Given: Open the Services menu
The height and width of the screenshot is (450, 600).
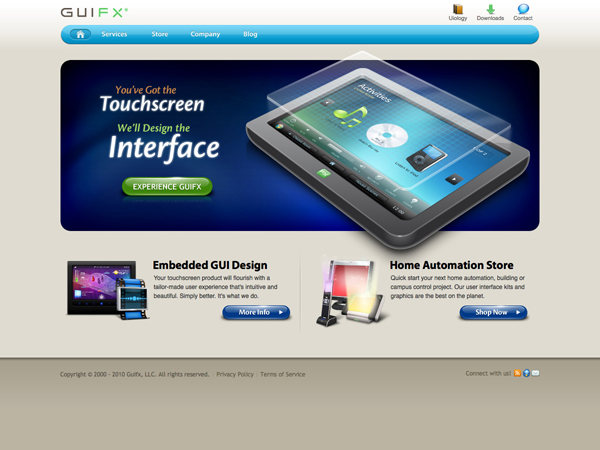Looking at the screenshot, I should pyautogui.click(x=114, y=34).
